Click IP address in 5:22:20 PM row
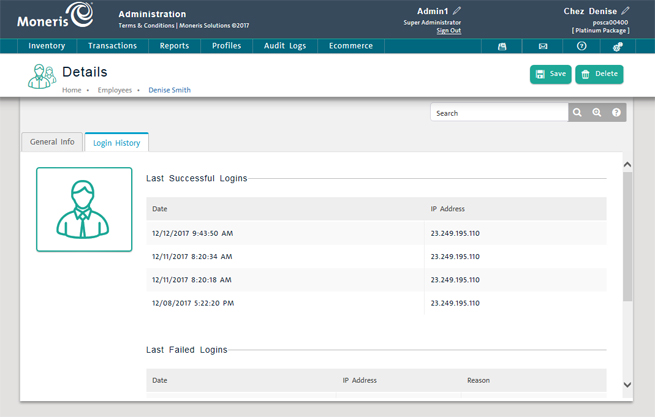Viewport: 655px width, 417px height. (455, 303)
